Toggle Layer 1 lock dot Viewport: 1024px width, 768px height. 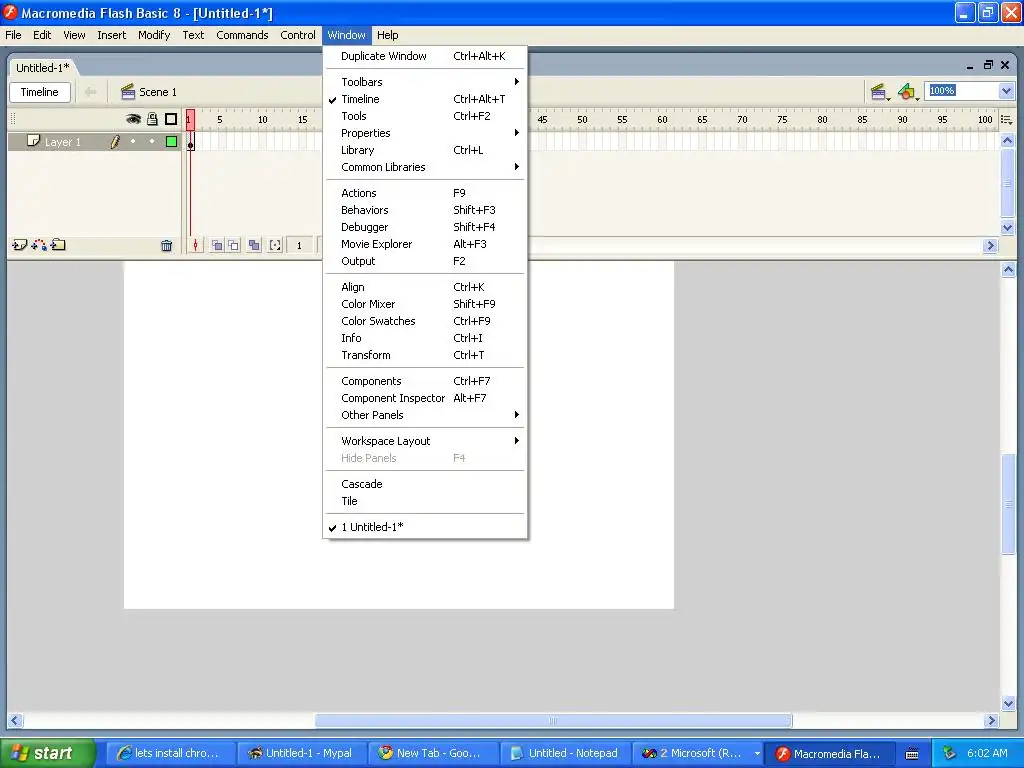pos(152,142)
